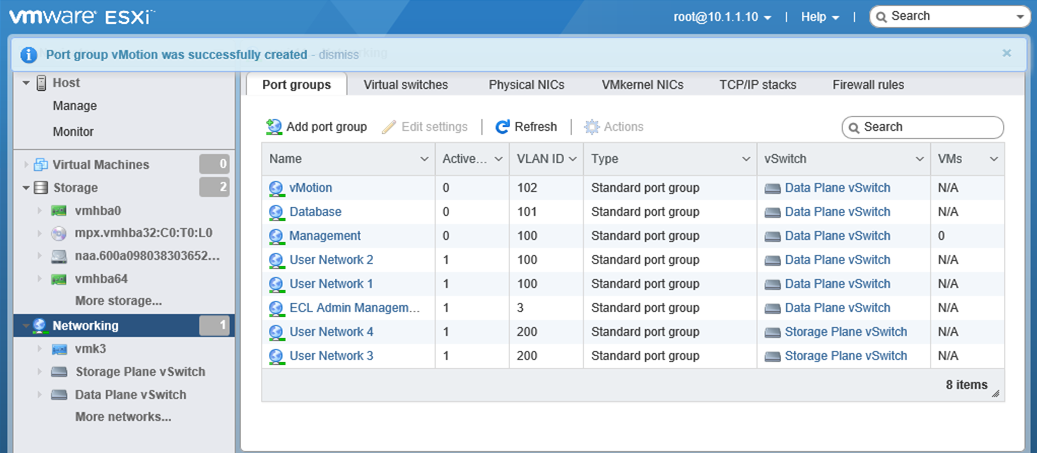The height and width of the screenshot is (453, 1037).
Task: Click the Virtual Machines icon in sidebar
Action: [41, 165]
